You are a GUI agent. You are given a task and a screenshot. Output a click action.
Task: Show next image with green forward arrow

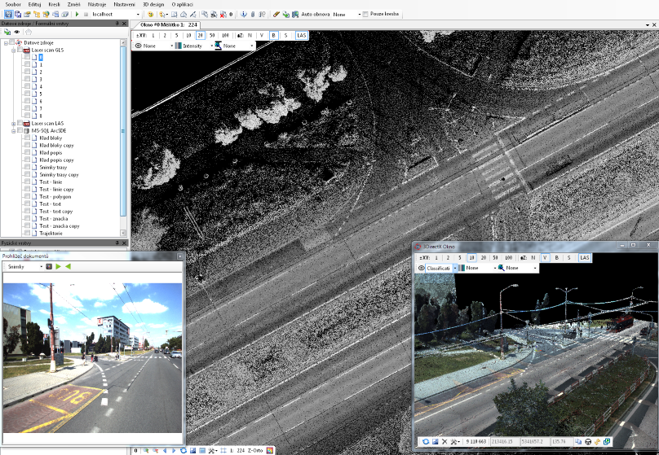[x=58, y=266]
